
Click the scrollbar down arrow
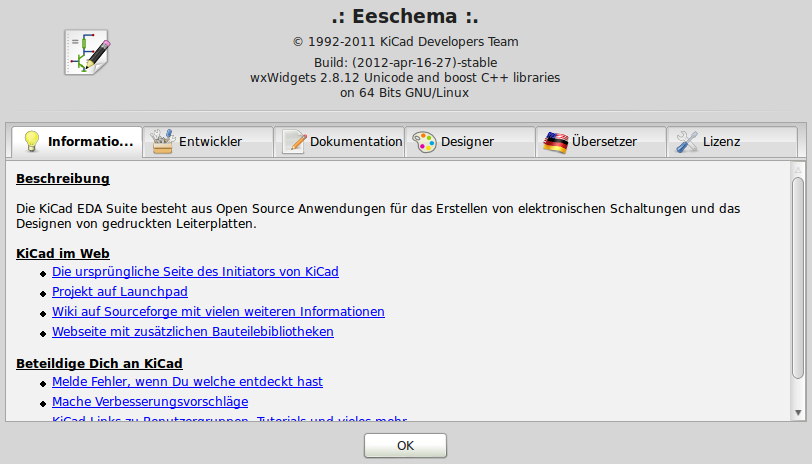point(798,413)
